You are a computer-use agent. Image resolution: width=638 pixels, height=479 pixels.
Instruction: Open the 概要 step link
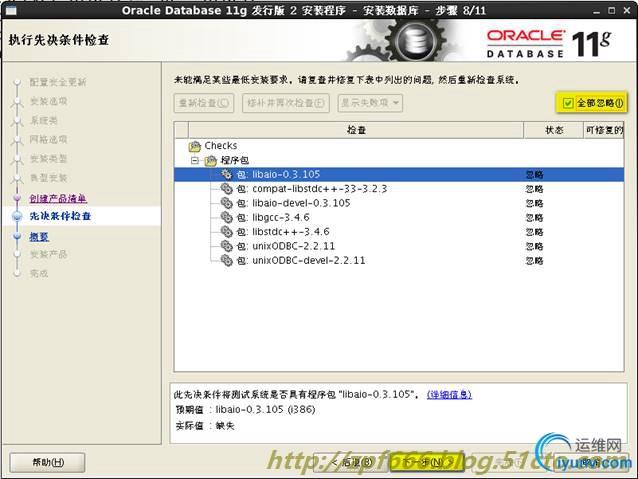click(39, 236)
